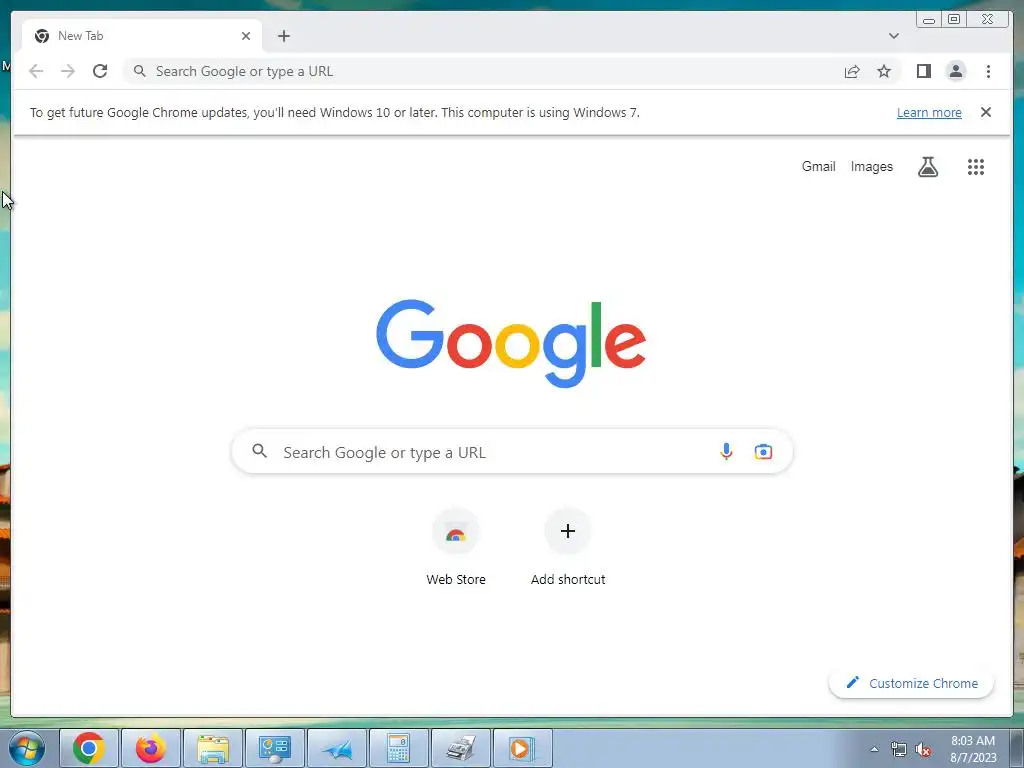Open the Images link
Screen dimensions: 1024x768
pos(871,167)
